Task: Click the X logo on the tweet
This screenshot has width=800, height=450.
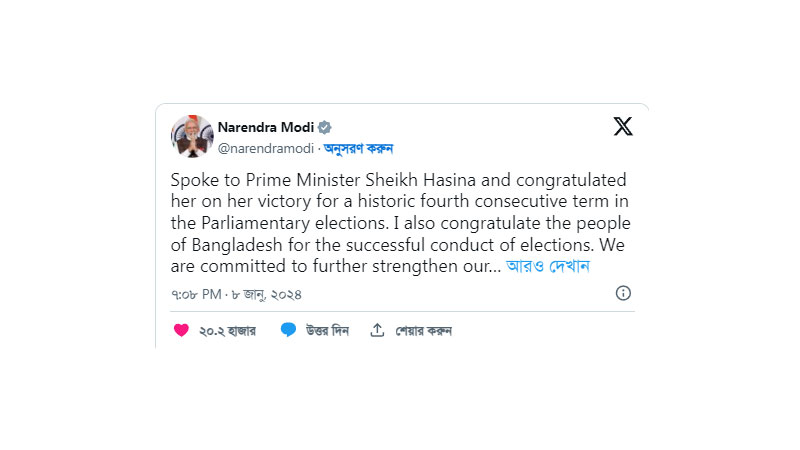Action: 622,127
